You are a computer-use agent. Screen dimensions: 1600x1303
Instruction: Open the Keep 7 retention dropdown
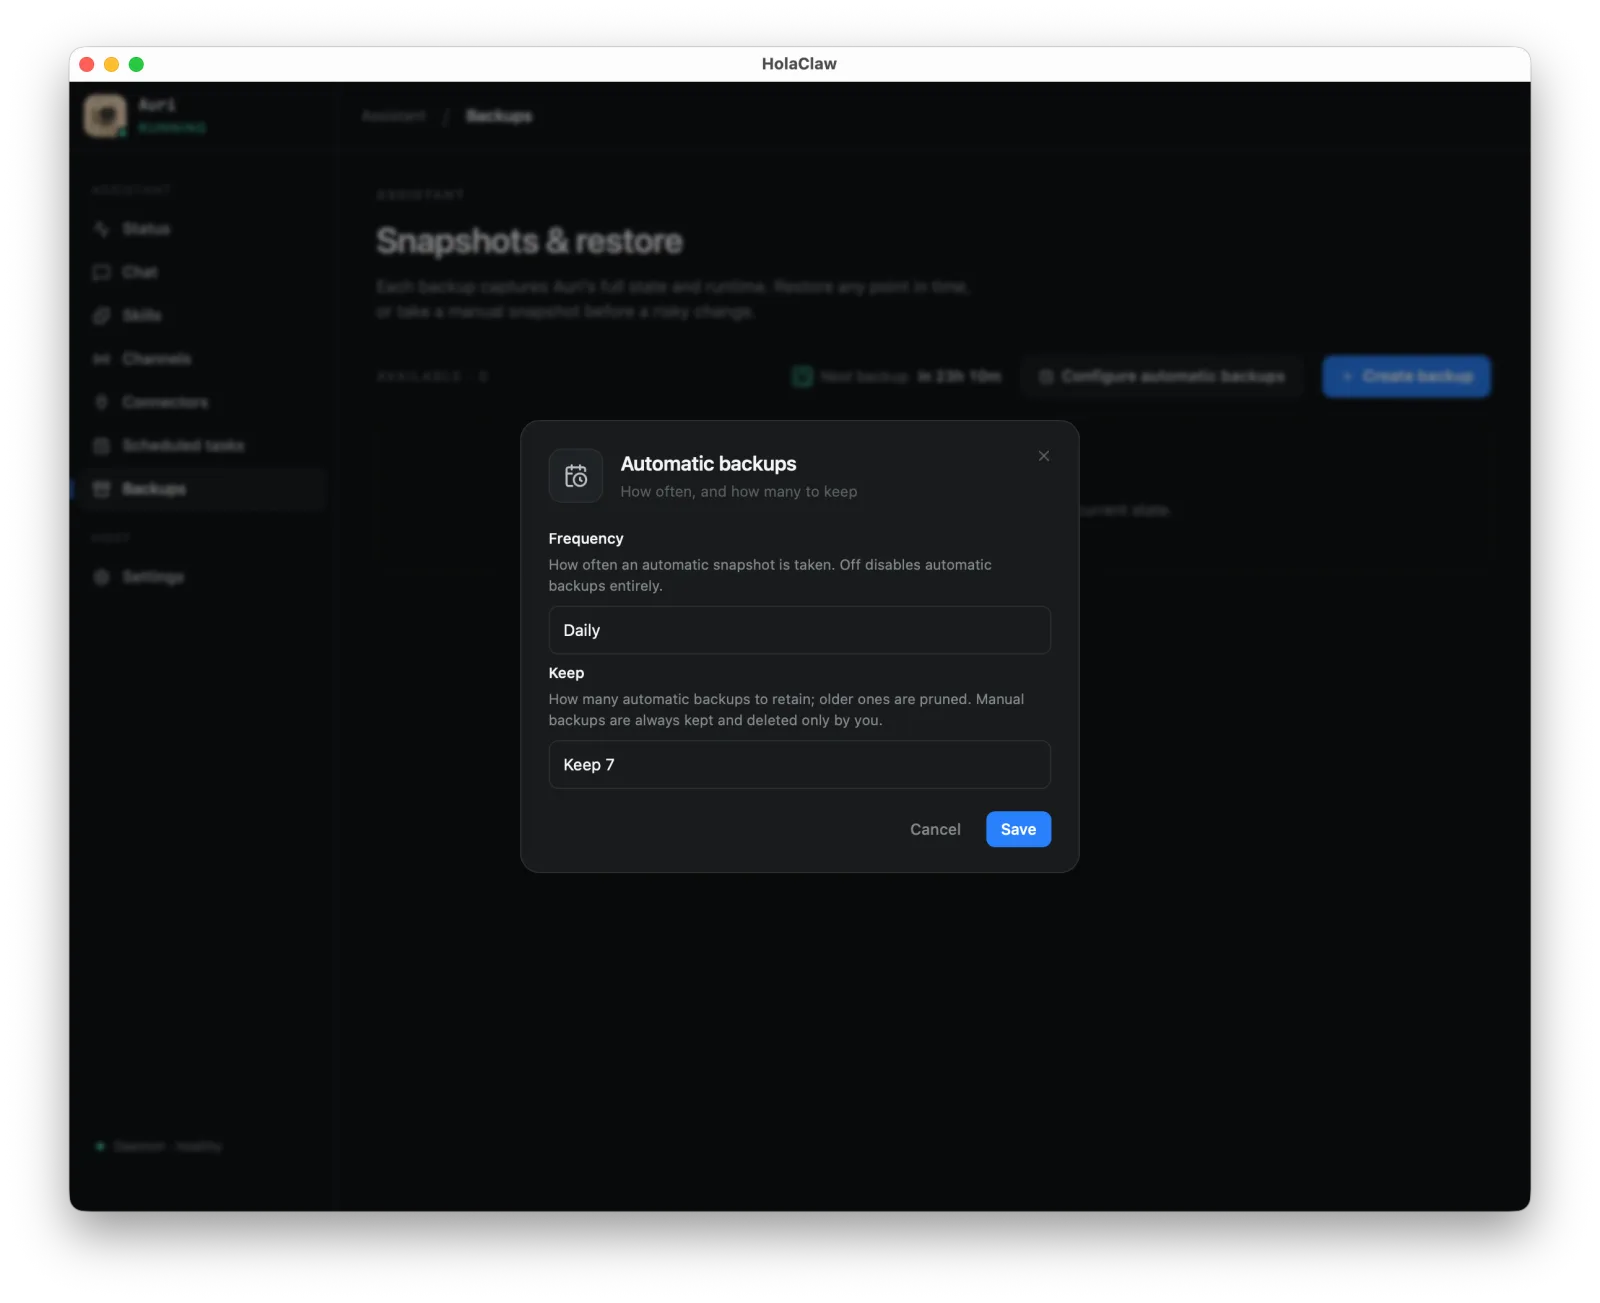pyautogui.click(x=799, y=765)
